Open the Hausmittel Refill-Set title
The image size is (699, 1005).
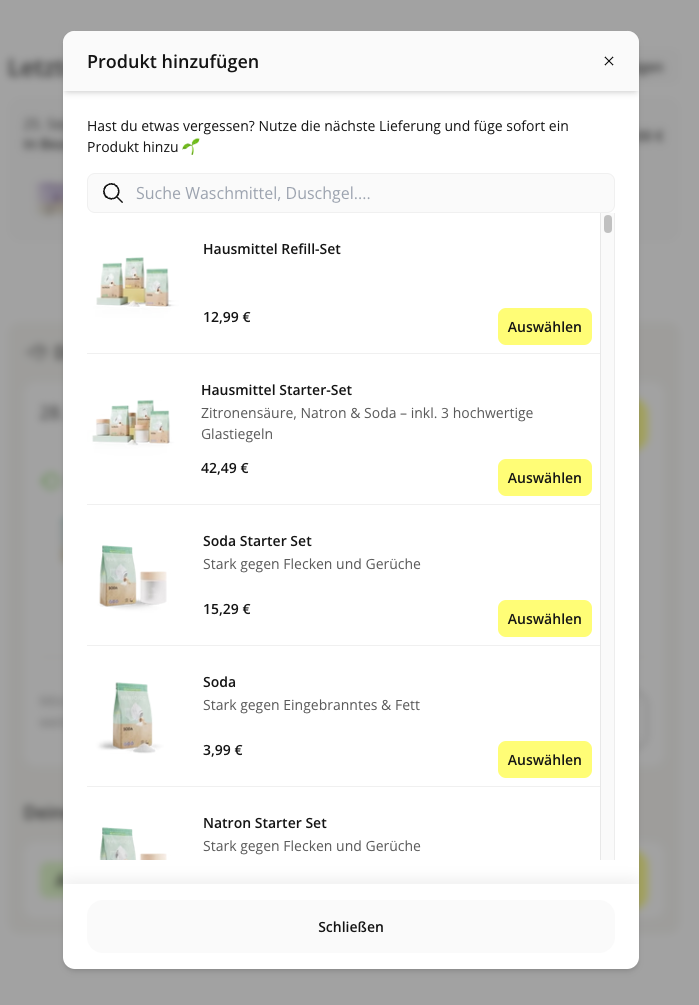pos(272,249)
